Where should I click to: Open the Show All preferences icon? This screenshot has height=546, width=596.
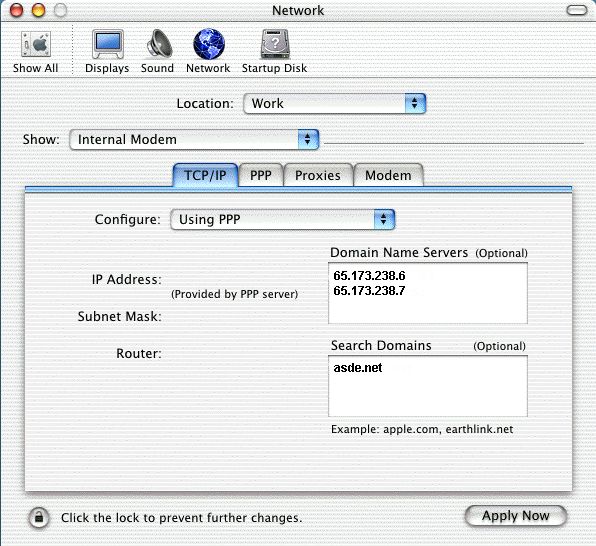click(36, 44)
